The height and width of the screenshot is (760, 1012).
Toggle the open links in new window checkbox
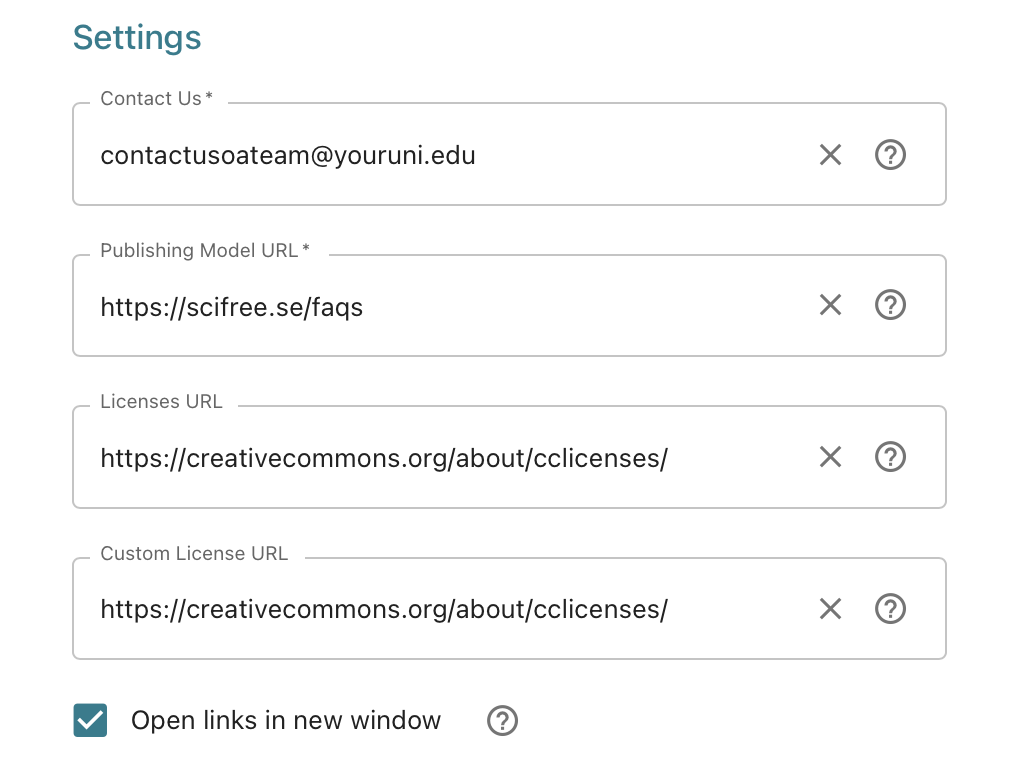[89, 720]
